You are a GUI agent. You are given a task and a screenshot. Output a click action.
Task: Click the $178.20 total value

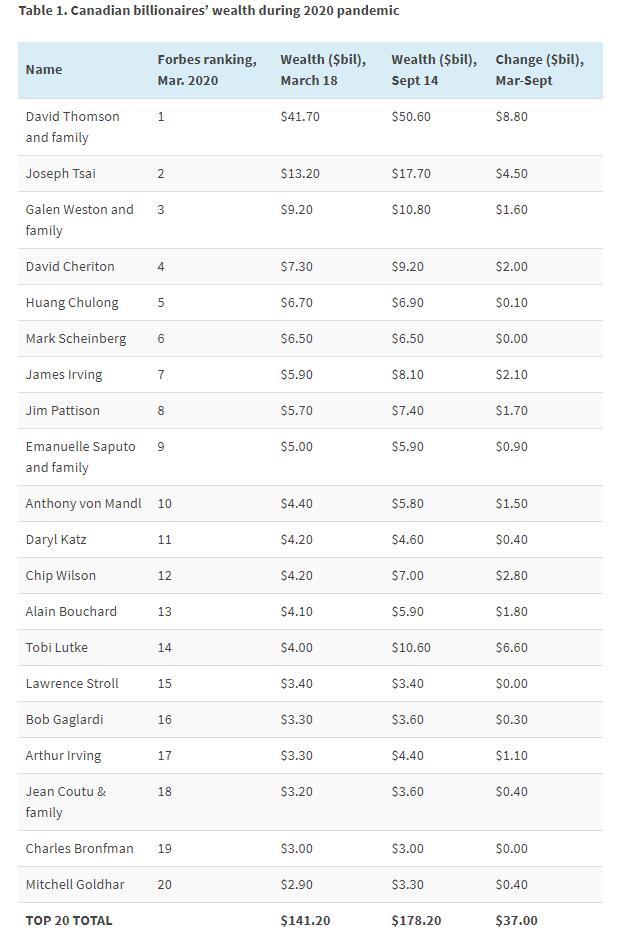click(x=416, y=921)
